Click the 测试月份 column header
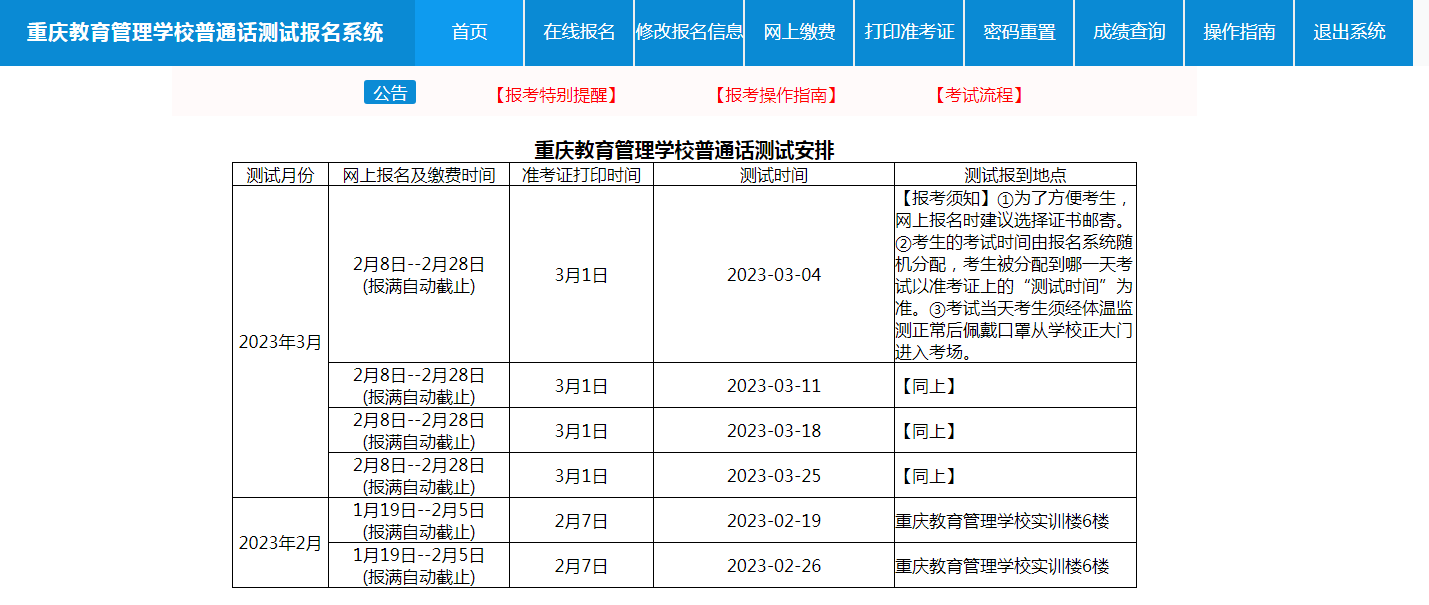Screen dimensions: 1429x605 click(280, 175)
